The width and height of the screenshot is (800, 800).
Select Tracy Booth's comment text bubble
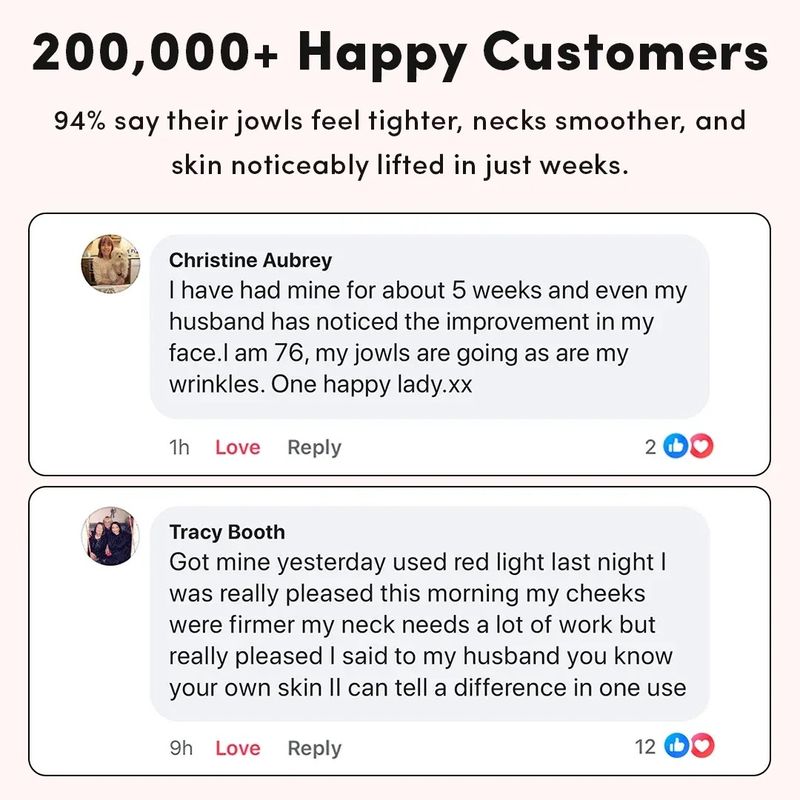click(430, 614)
